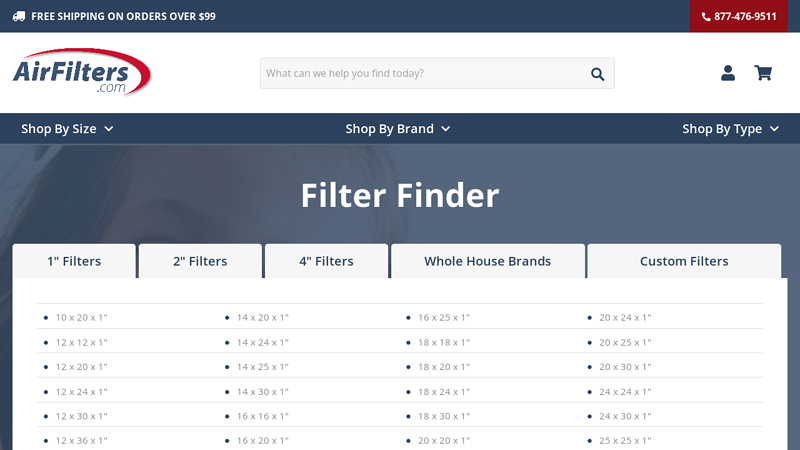800x450 pixels.
Task: Expand the Shop By Size menu
Action: point(67,129)
